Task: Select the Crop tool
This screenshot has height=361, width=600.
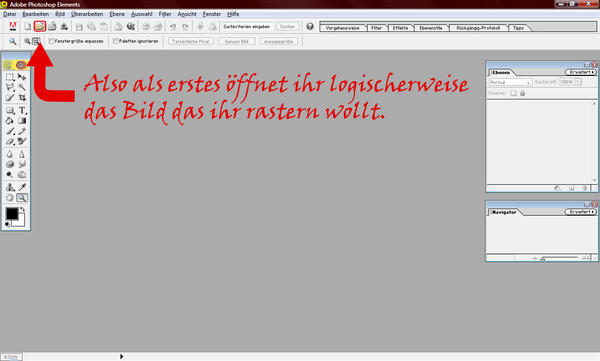Action: click(22, 98)
